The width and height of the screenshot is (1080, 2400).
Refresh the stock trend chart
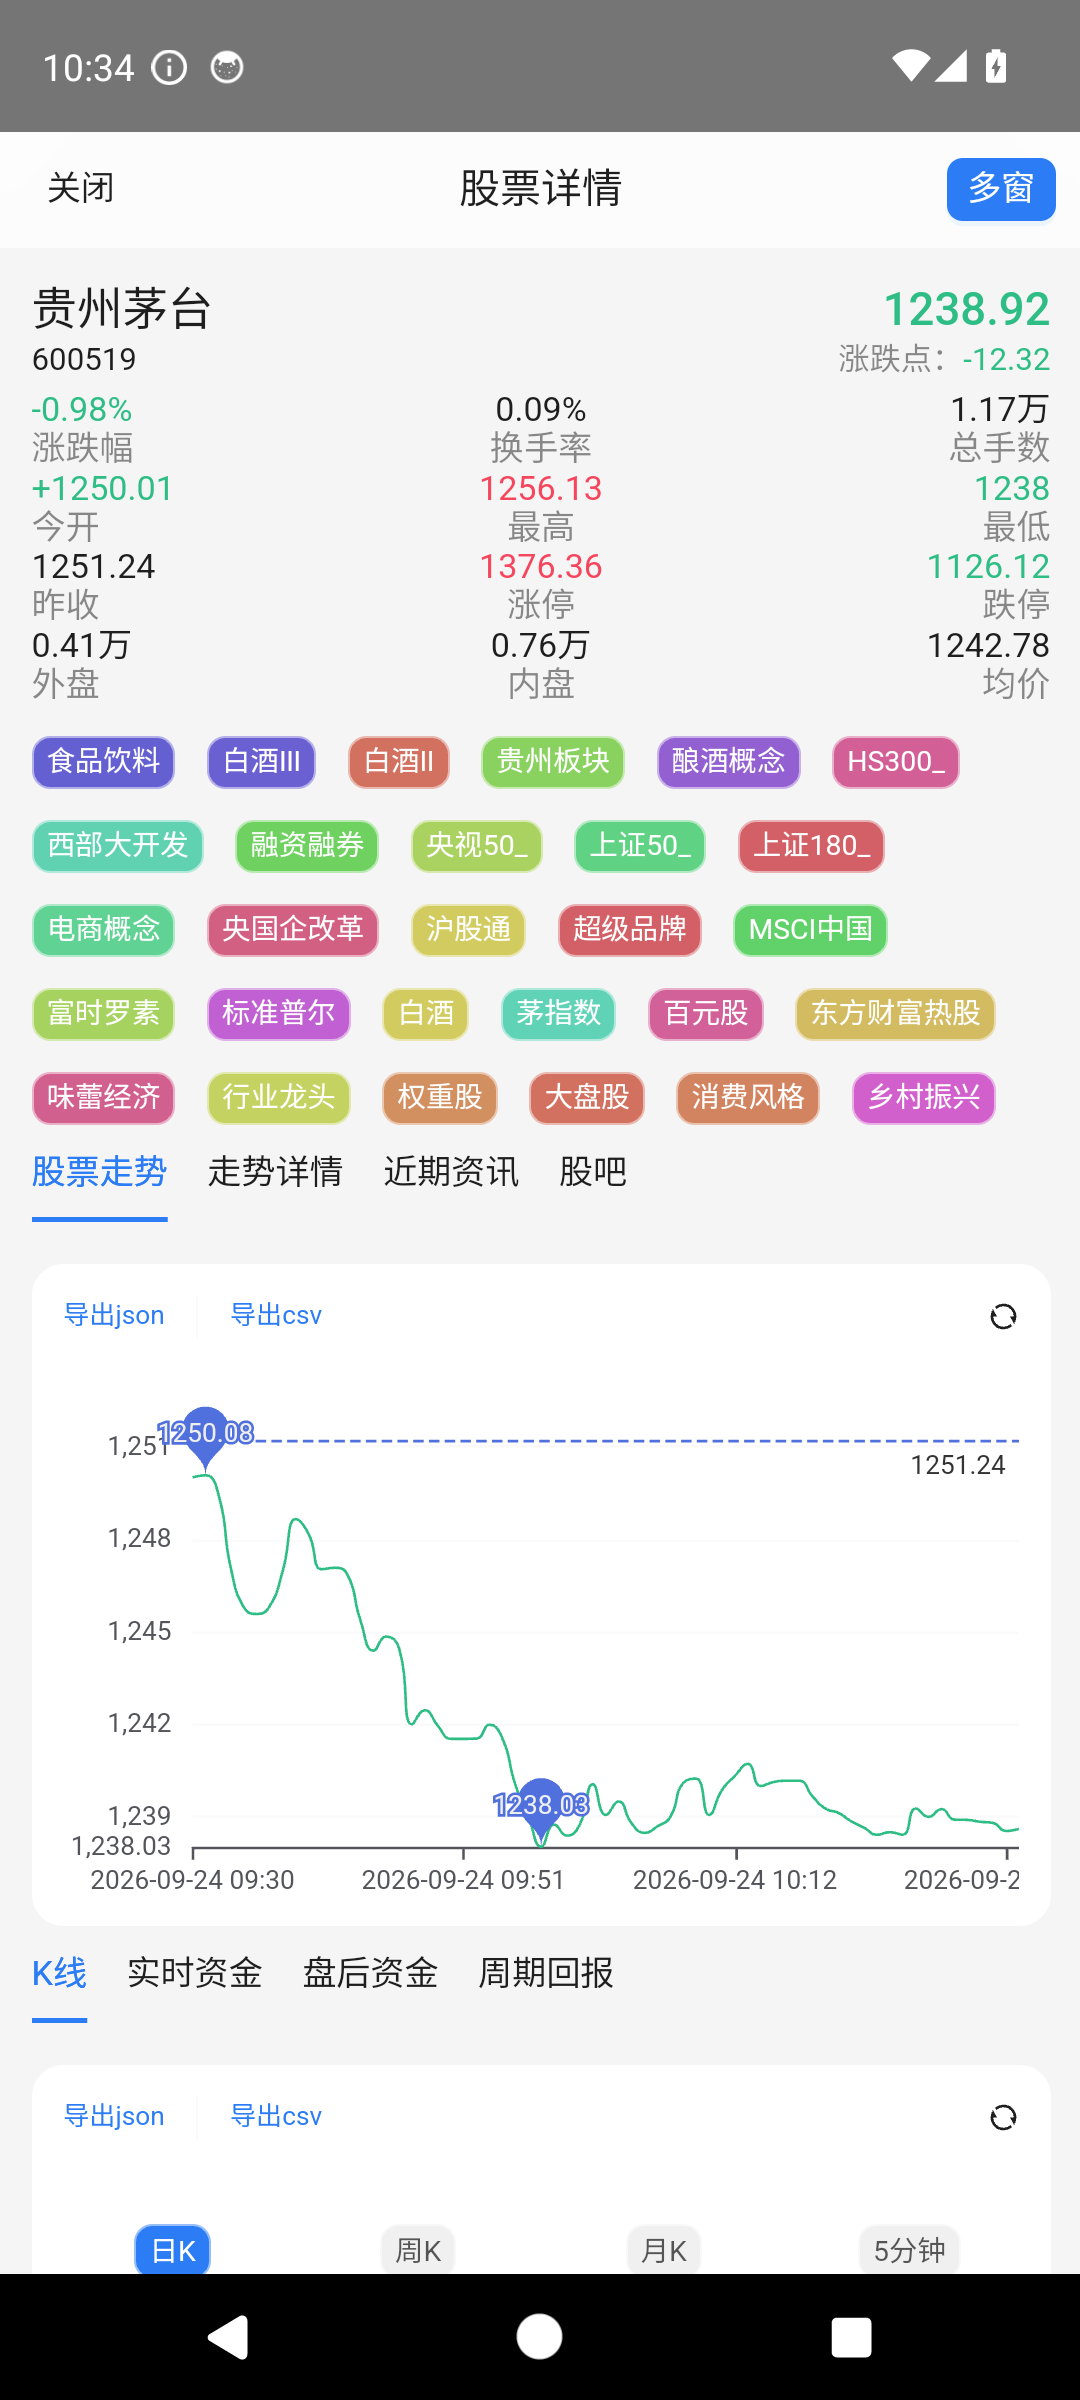click(x=1003, y=1316)
